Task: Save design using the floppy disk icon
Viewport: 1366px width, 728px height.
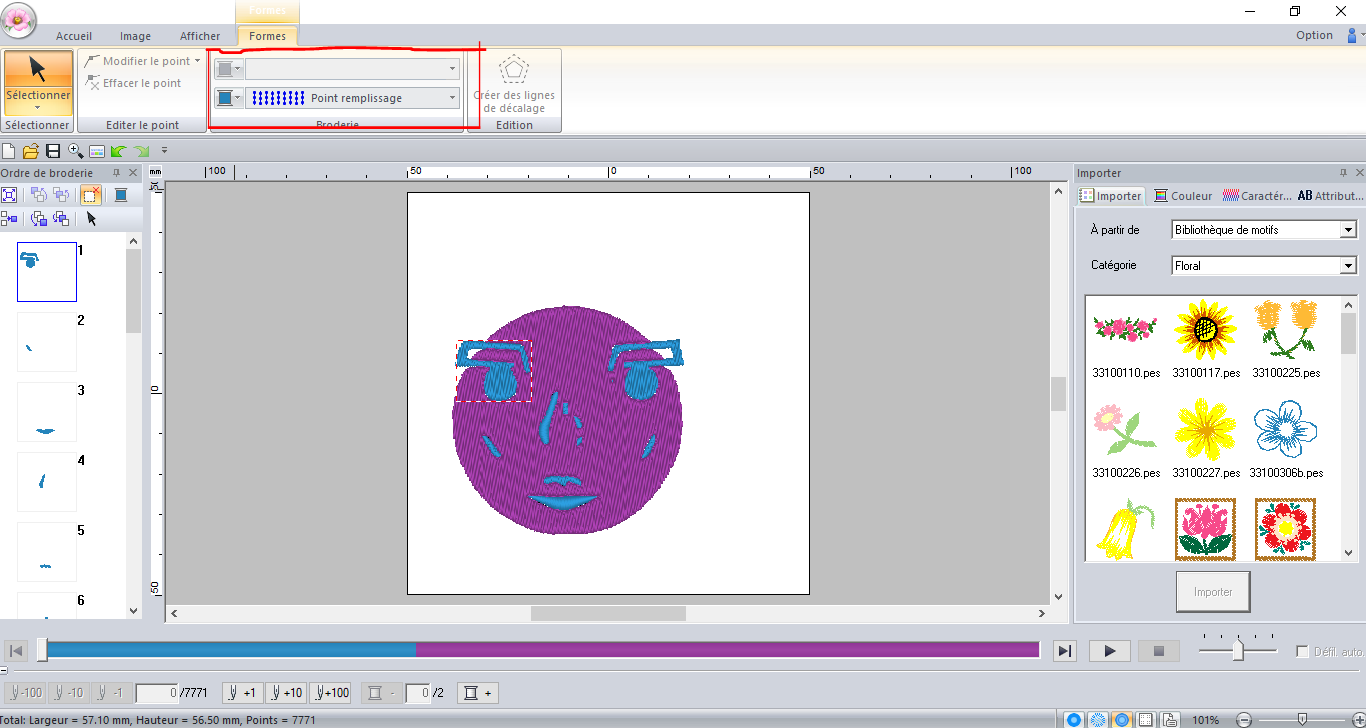Action: pyautogui.click(x=53, y=151)
